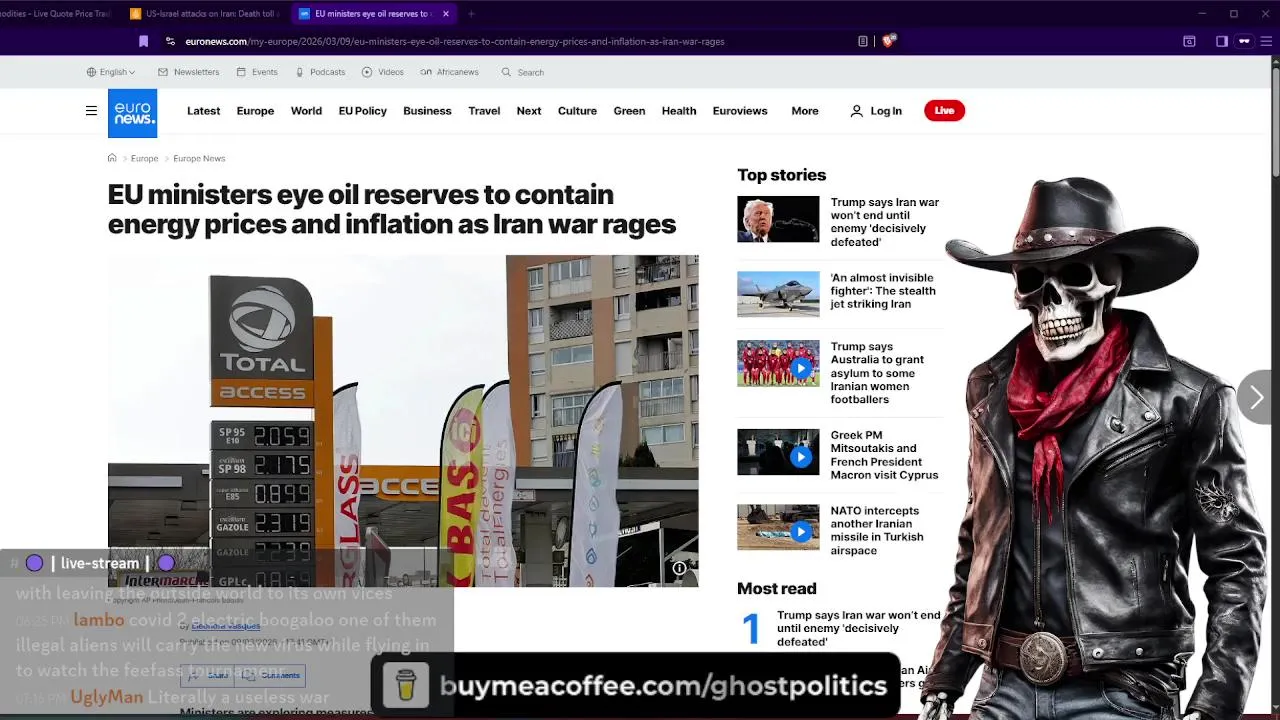Open Podcasts link in top bar
This screenshot has width=1280, height=720.
(320, 72)
